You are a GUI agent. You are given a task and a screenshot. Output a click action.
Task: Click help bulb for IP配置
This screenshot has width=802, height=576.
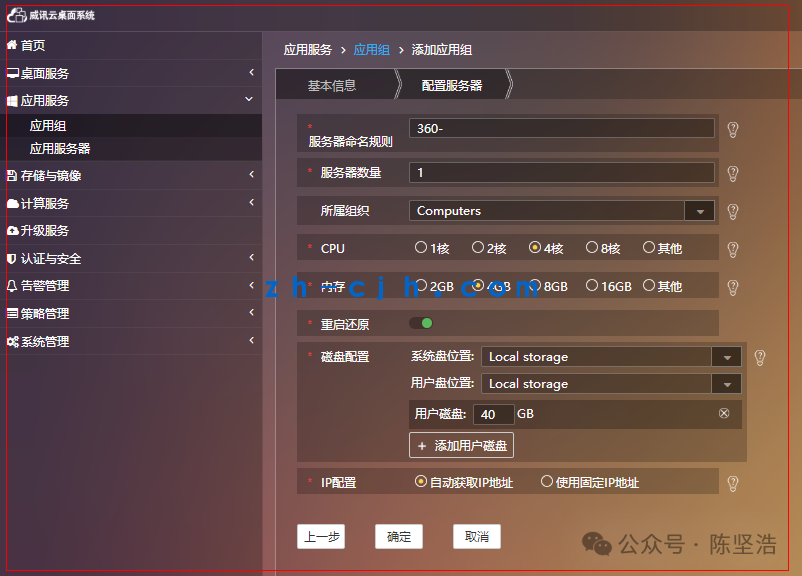pyautogui.click(x=733, y=483)
